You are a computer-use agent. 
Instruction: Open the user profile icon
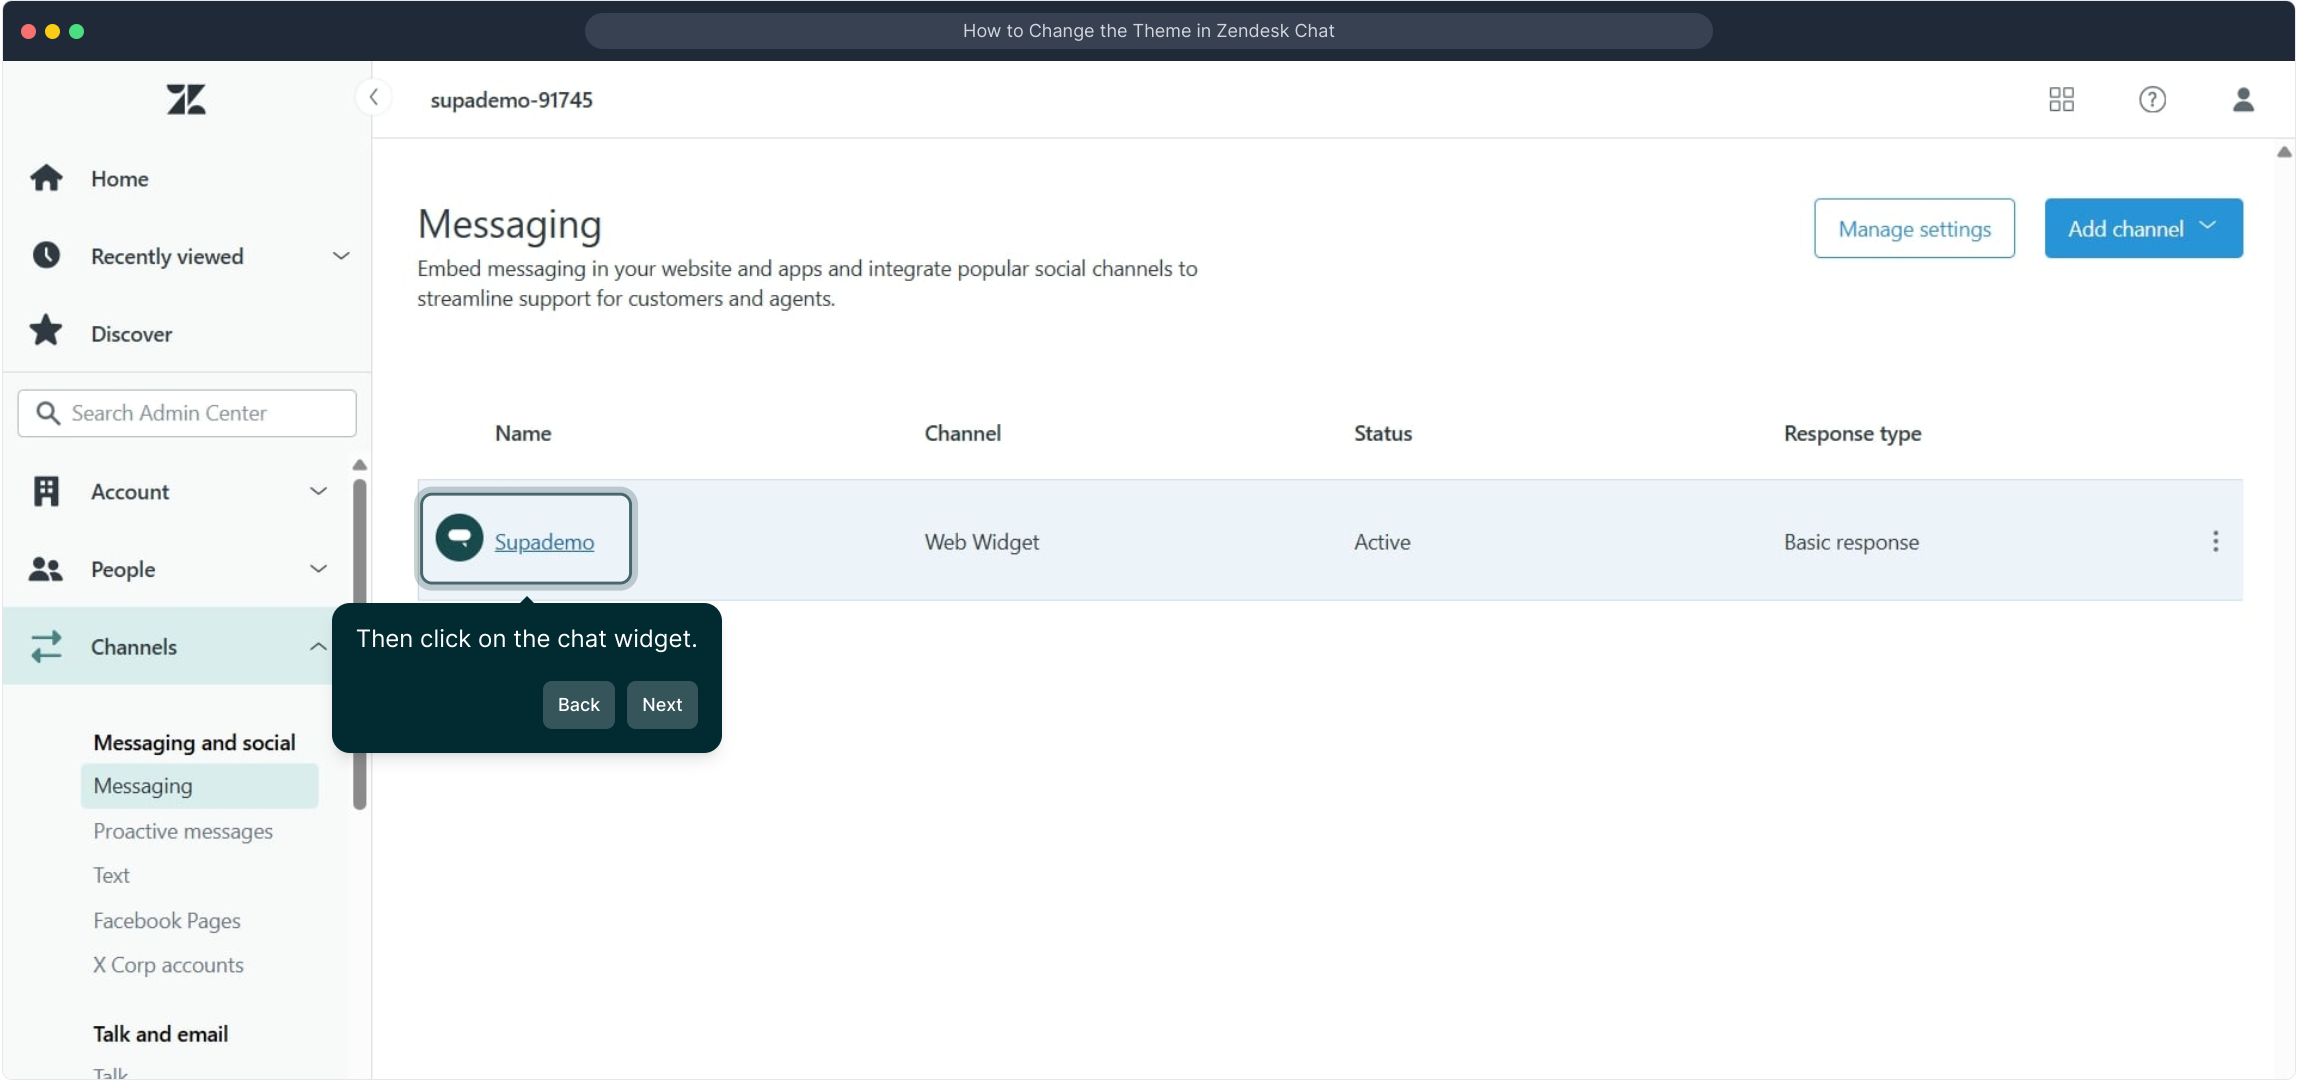tap(2243, 99)
